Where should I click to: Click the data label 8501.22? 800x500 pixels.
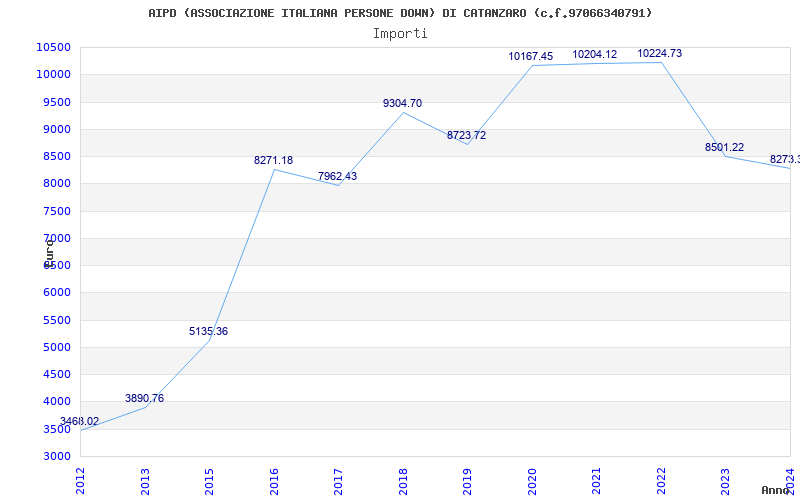pyautogui.click(x=724, y=147)
